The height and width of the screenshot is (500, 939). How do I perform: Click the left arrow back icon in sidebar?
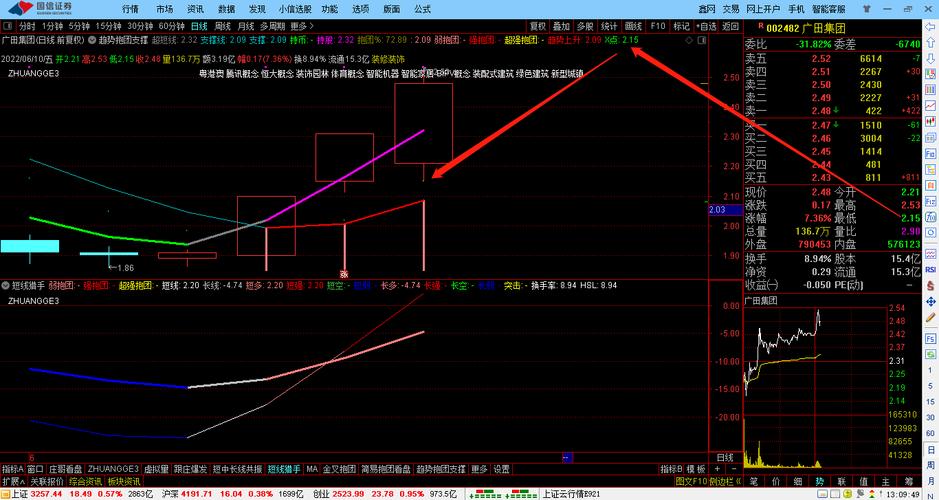931,29
